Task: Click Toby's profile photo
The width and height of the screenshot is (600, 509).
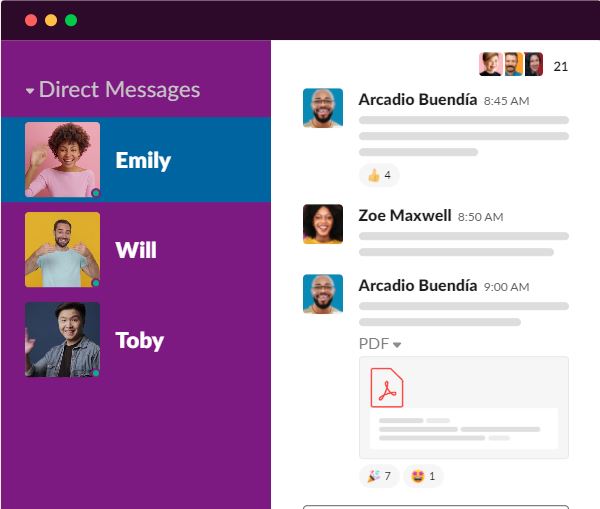Action: click(62, 340)
